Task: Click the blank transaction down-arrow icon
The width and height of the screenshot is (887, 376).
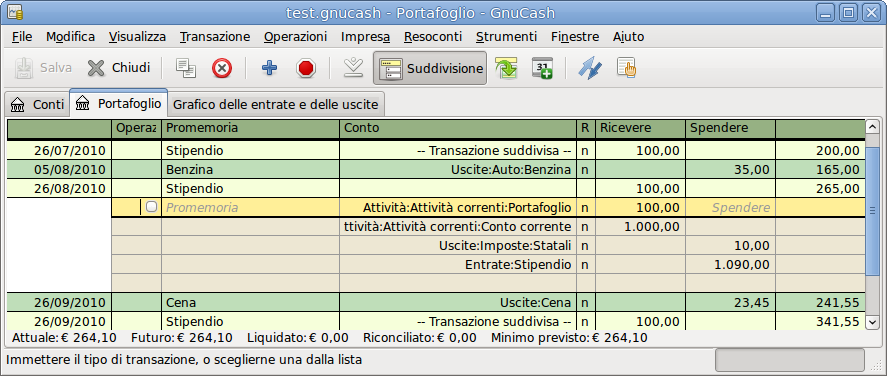Action: pos(354,68)
